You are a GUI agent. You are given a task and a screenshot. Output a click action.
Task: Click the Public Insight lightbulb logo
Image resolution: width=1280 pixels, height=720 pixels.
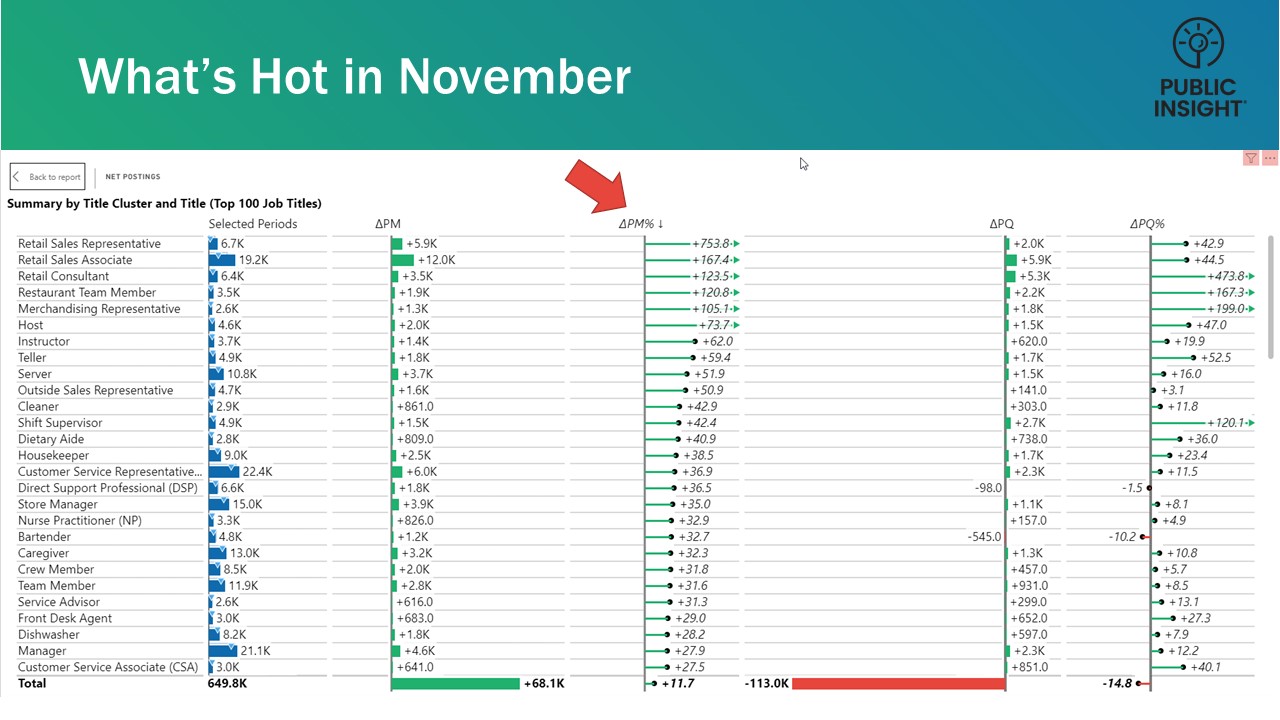pyautogui.click(x=1197, y=45)
